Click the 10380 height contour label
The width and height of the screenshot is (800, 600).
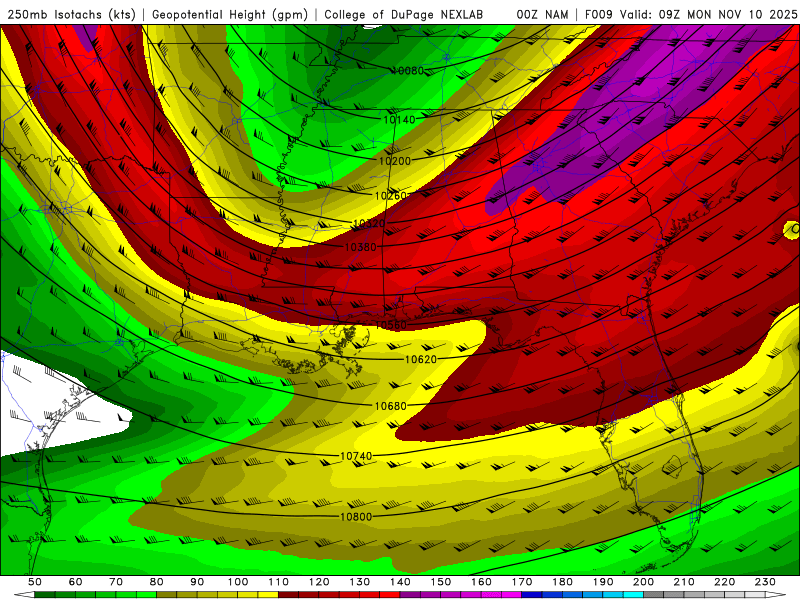(x=360, y=247)
